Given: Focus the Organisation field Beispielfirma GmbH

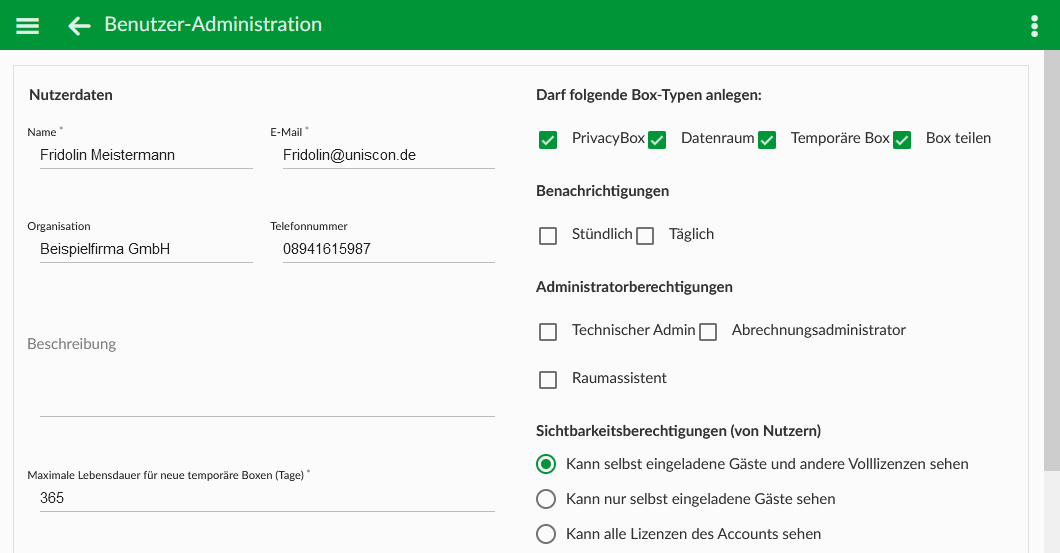Looking at the screenshot, I should 146,249.
